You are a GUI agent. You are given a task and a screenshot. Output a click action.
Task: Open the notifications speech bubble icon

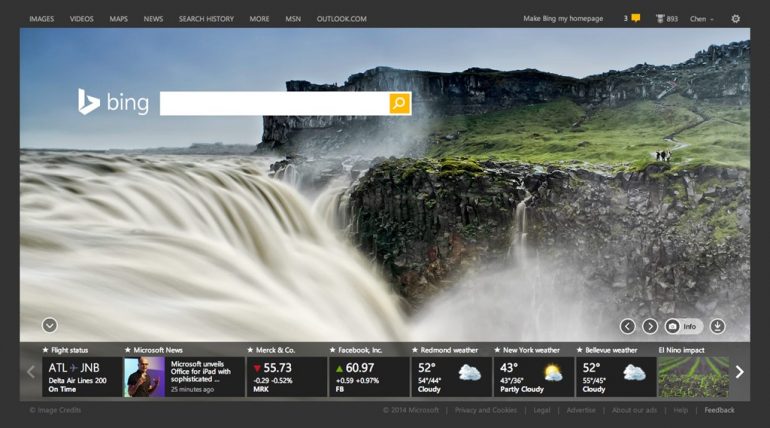[x=635, y=19]
